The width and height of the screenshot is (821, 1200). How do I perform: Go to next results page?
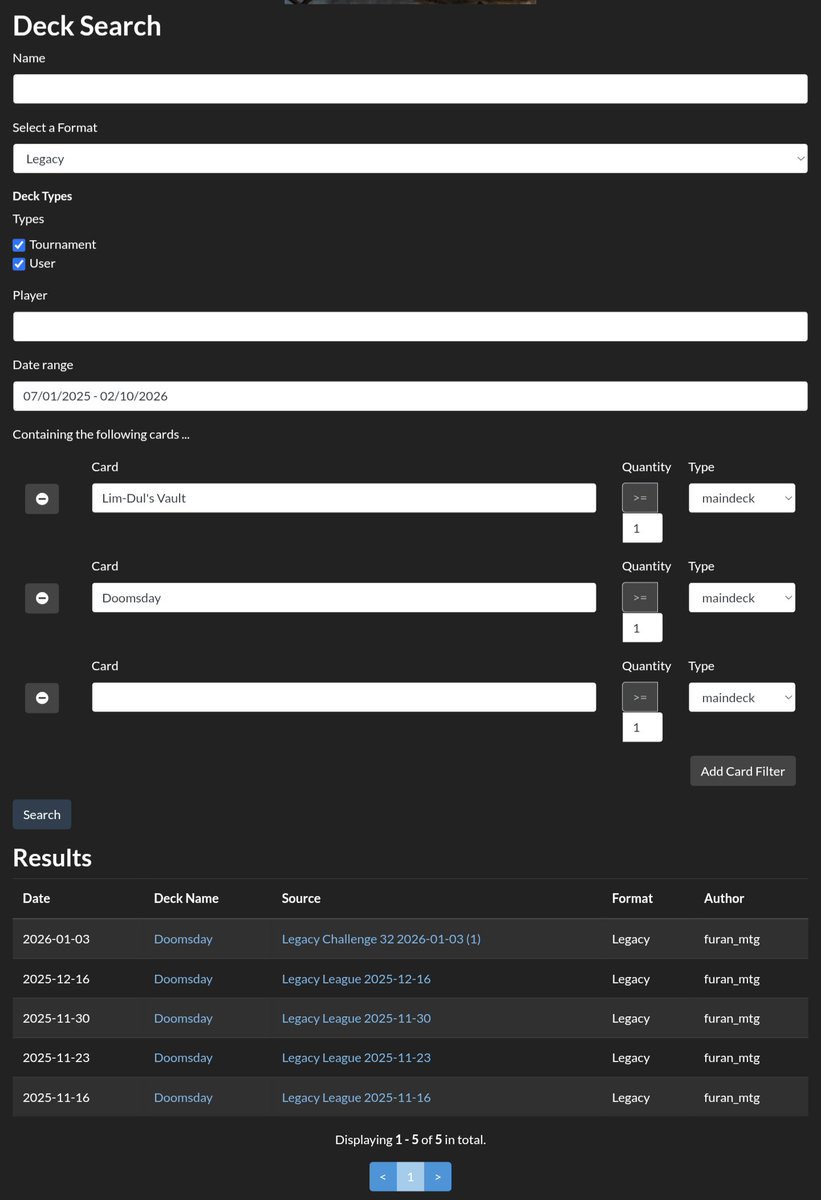(x=438, y=1177)
